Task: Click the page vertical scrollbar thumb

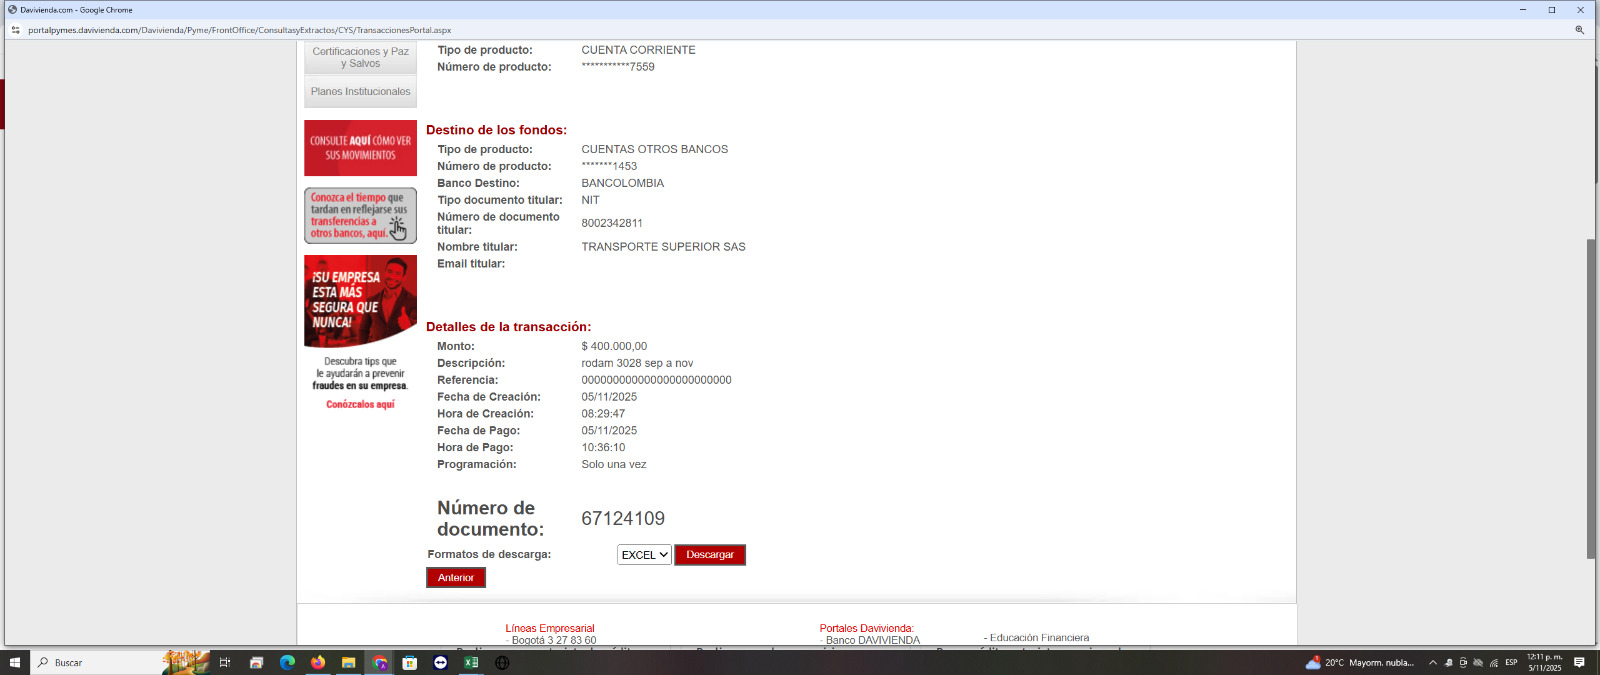Action: tap(1591, 400)
